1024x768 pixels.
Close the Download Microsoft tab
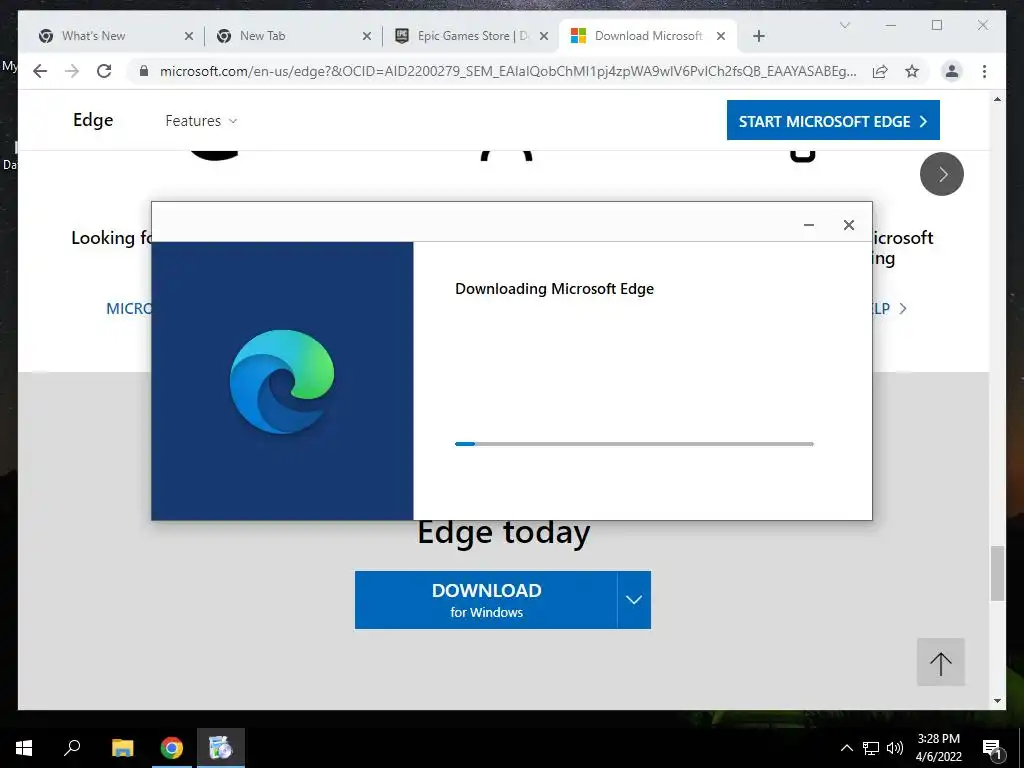pyautogui.click(x=721, y=36)
